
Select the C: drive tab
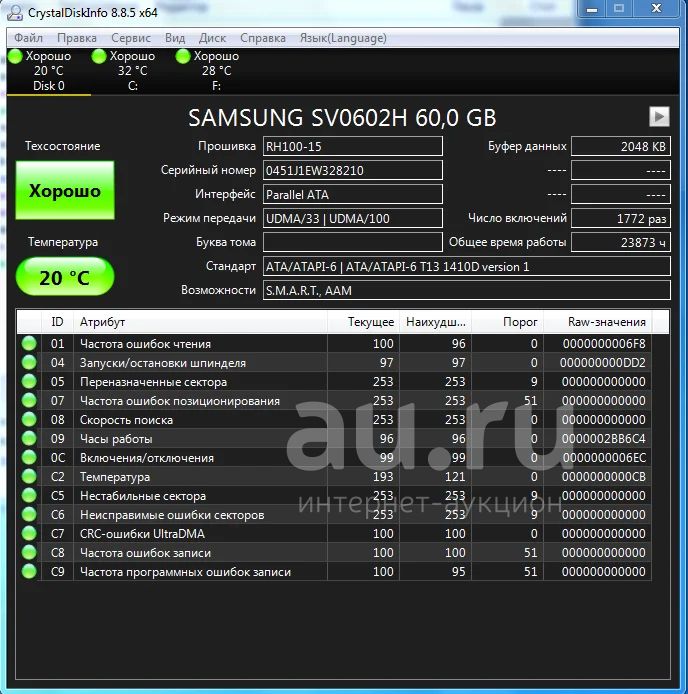pyautogui.click(x=133, y=71)
